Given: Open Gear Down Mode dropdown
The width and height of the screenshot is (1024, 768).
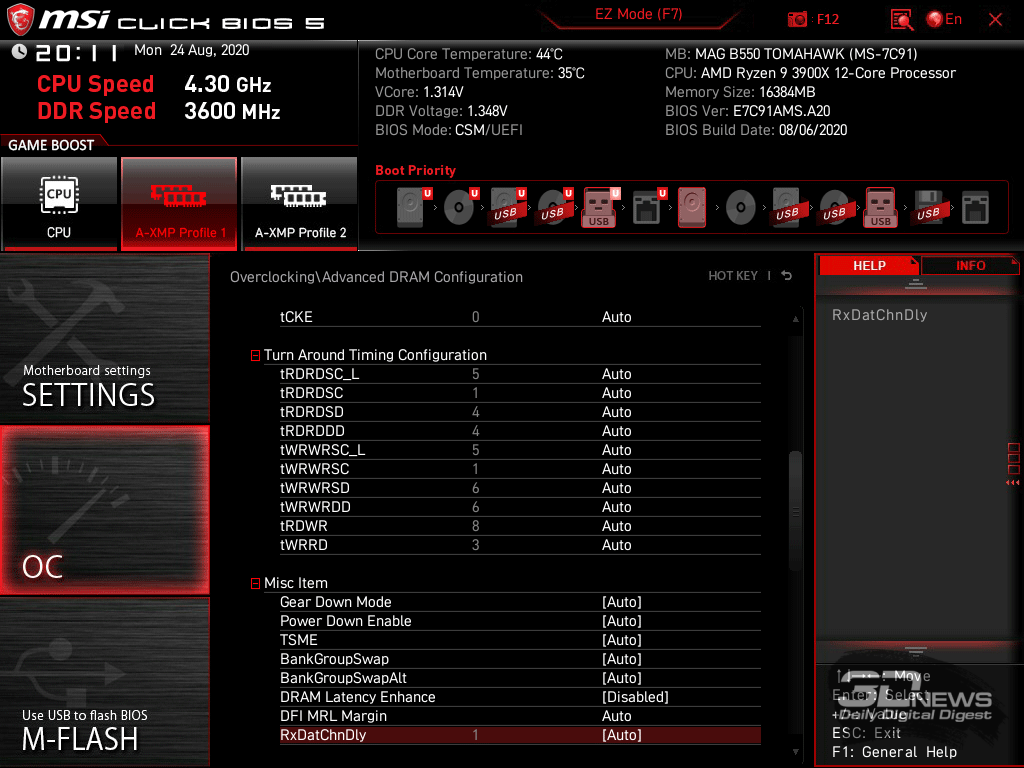Looking at the screenshot, I should [622, 602].
